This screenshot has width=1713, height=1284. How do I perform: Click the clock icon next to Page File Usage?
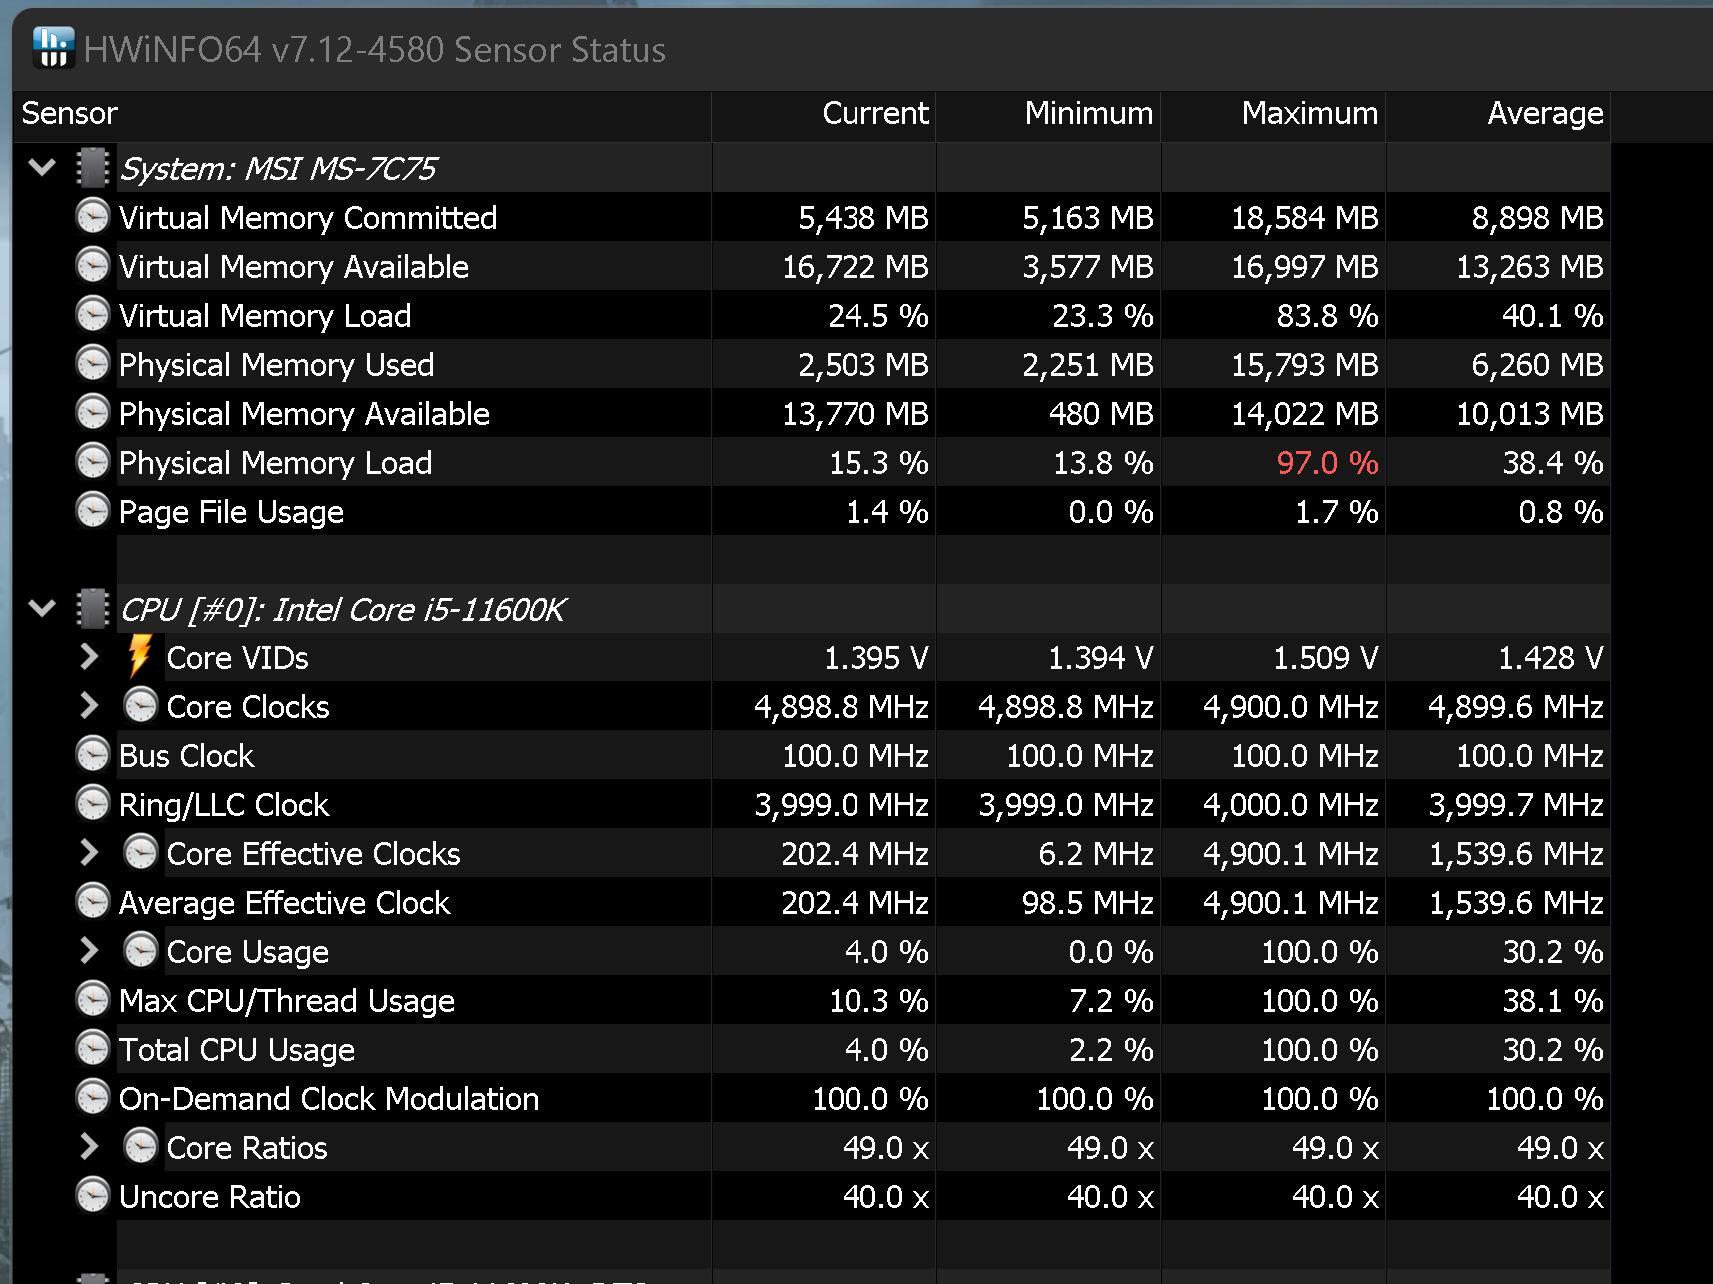(x=93, y=511)
